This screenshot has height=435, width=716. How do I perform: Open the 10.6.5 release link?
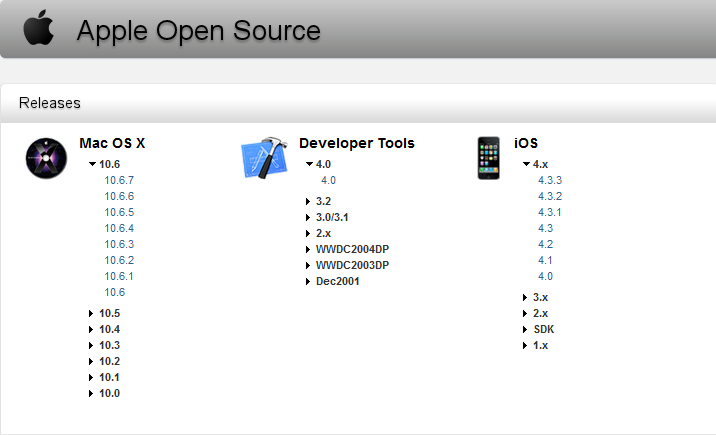(119, 212)
